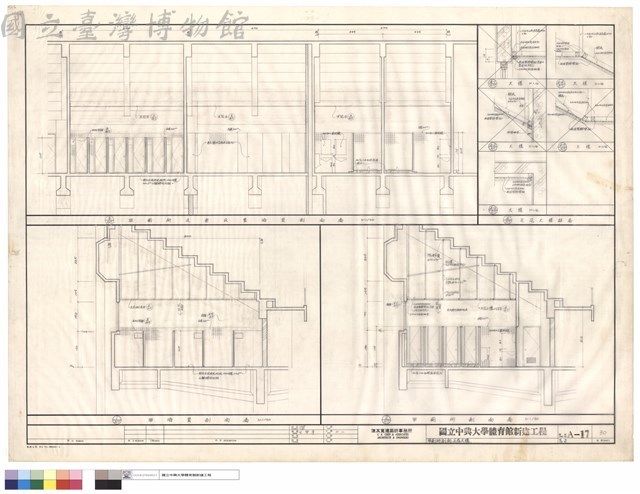Click the circled section marker under top elevation drawing
640x494 pixels.
point(109,220)
